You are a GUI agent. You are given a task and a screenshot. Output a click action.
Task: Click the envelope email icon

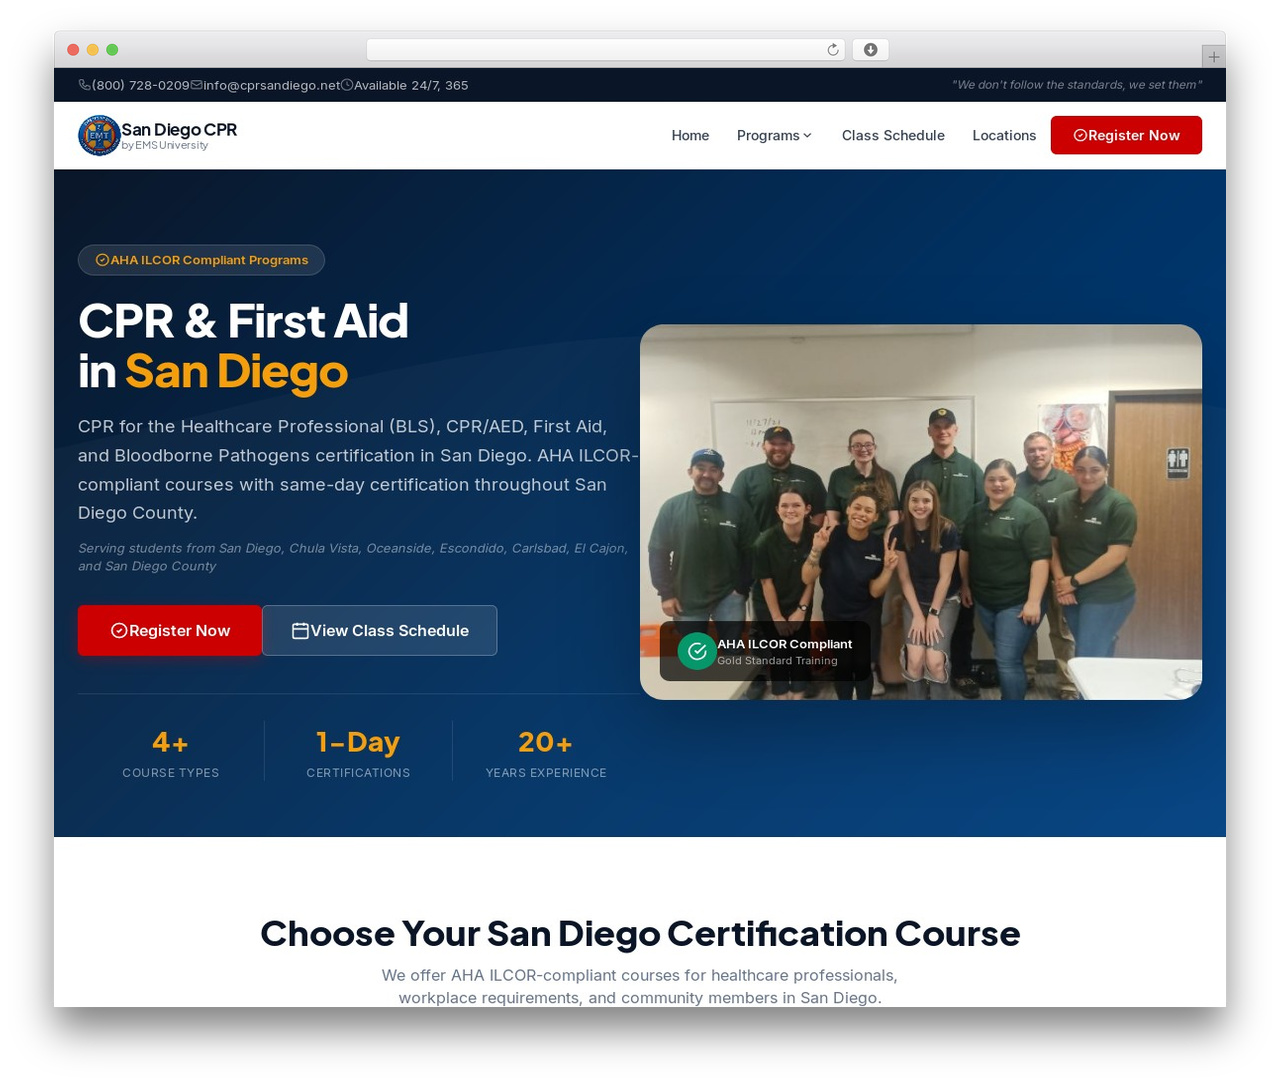[x=197, y=85]
